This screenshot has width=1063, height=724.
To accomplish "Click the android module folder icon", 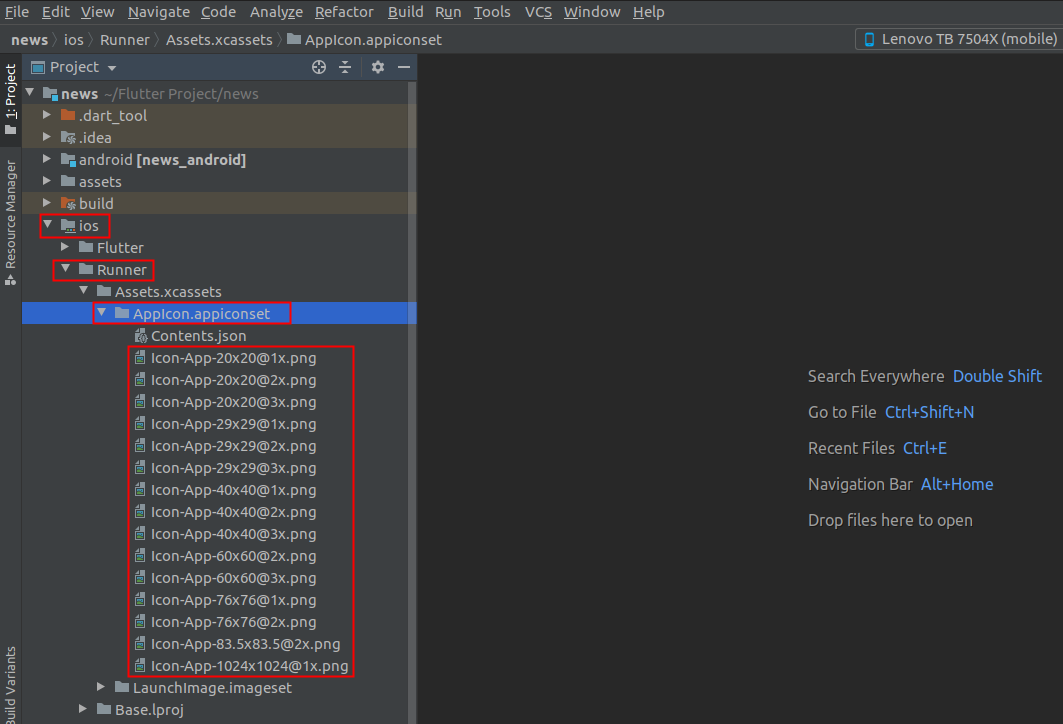I will 68,160.
